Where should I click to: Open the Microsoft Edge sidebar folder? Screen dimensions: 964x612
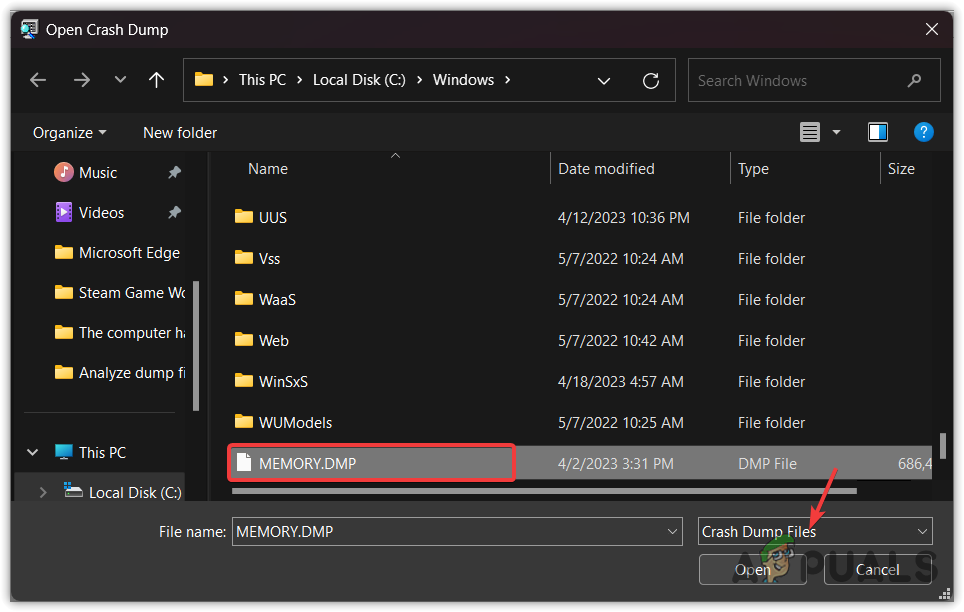point(117,253)
